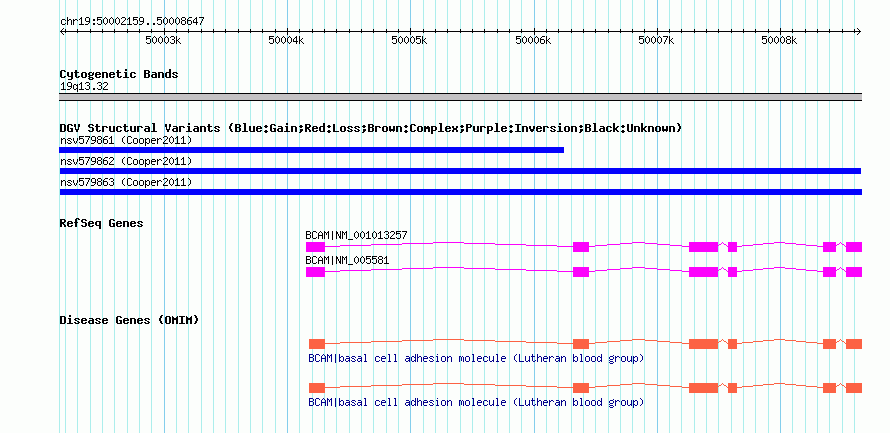
Task: Click first exon of BCAM NM_005581 transcript
Action: tap(315, 272)
